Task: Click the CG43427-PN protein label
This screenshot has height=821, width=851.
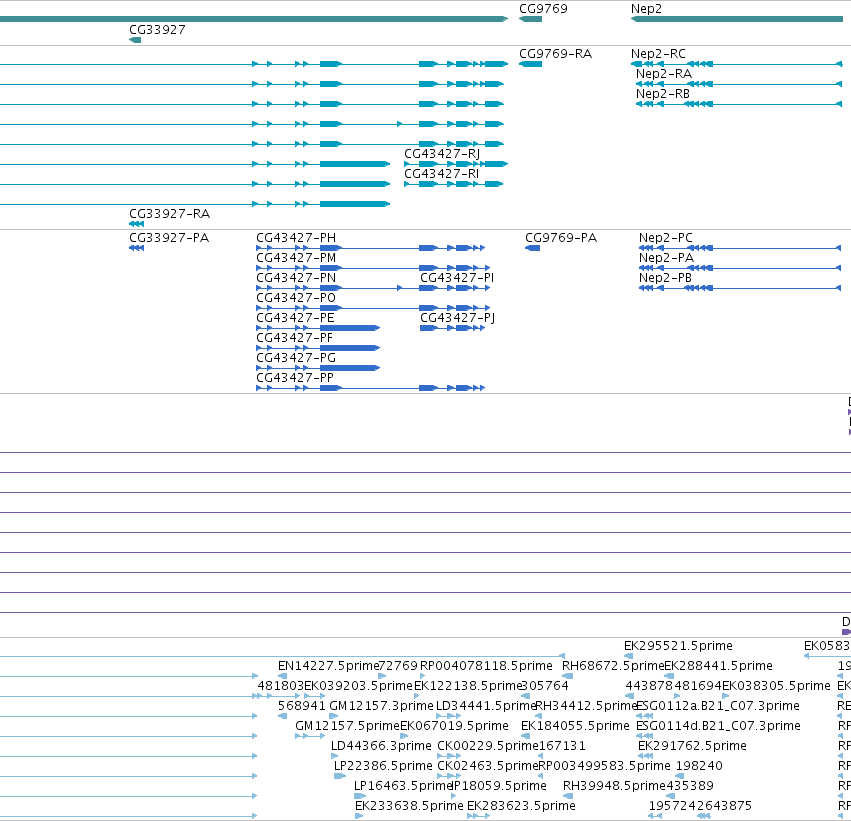Action: pos(296,278)
